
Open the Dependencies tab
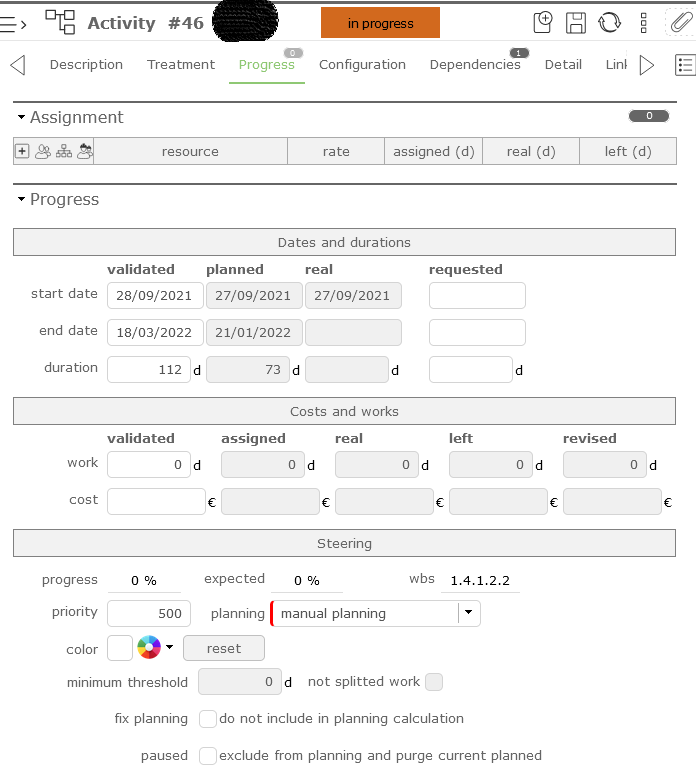pyautogui.click(x=475, y=65)
